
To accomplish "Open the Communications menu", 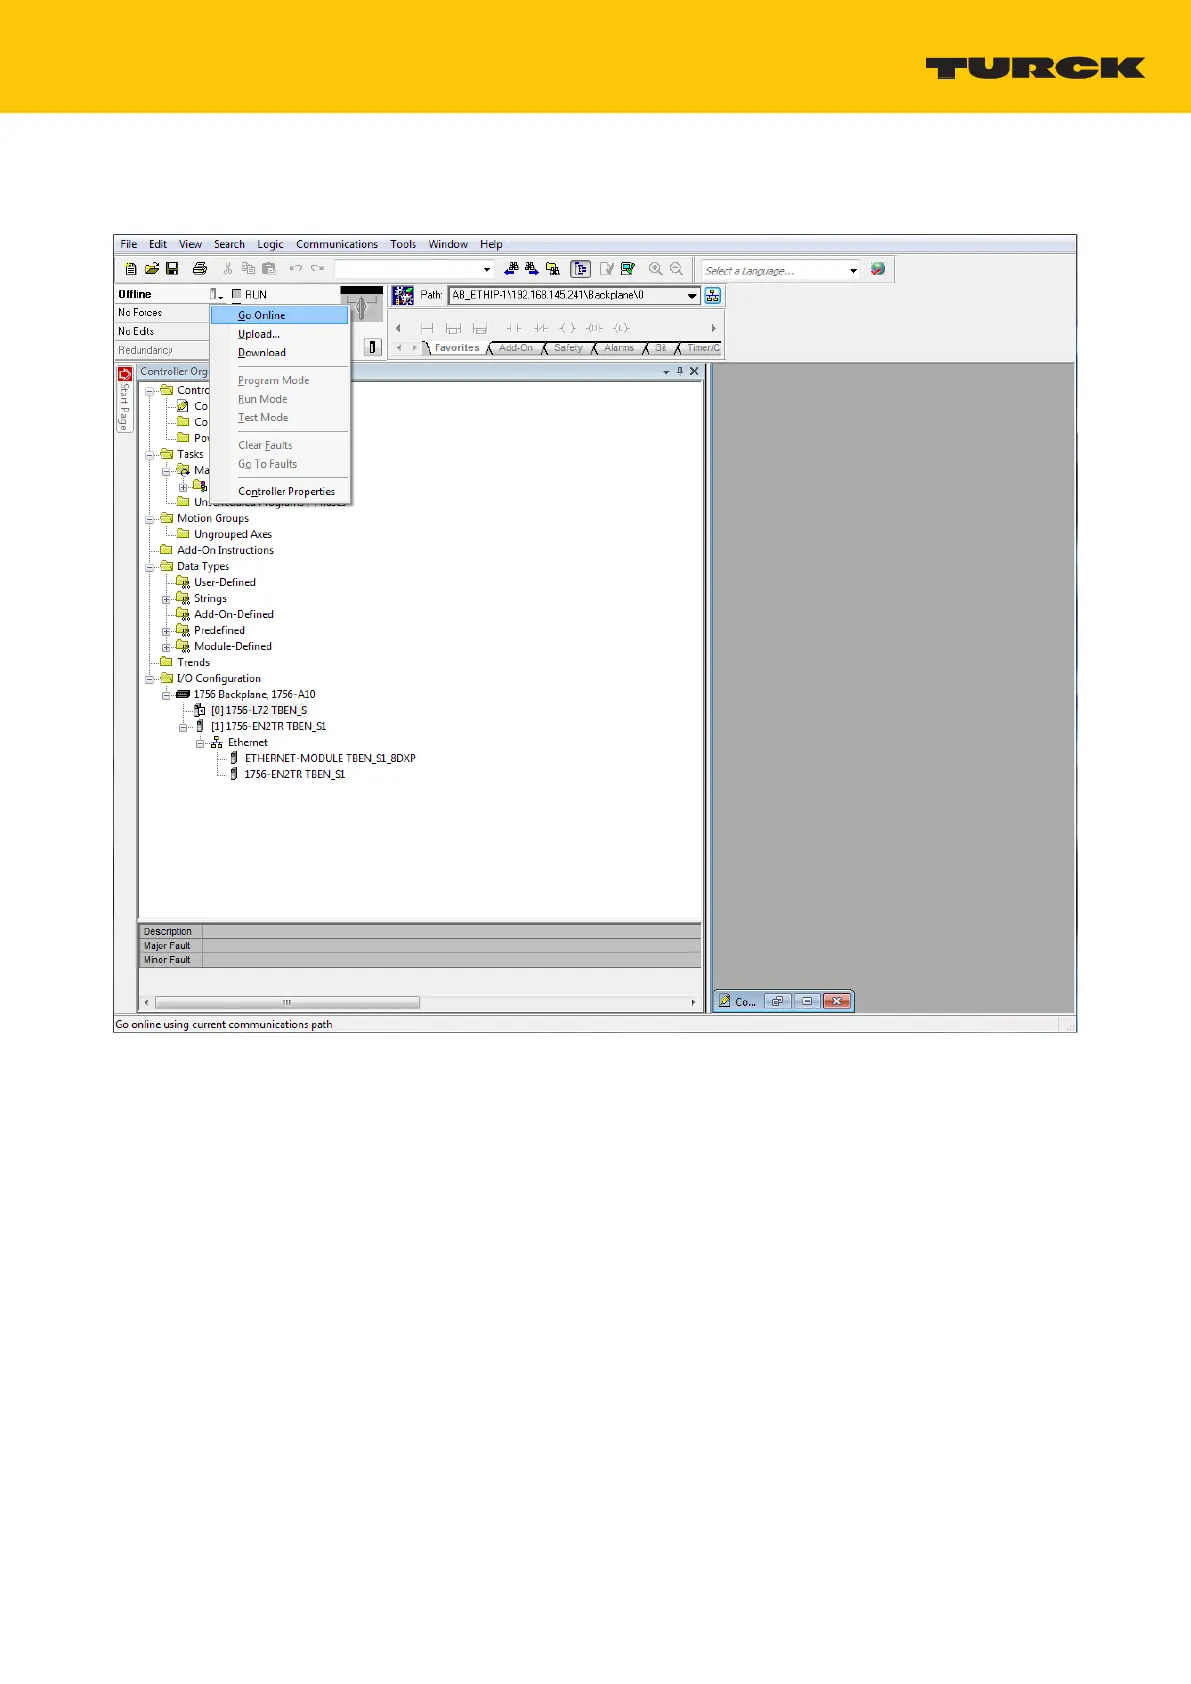I will click(x=337, y=244).
